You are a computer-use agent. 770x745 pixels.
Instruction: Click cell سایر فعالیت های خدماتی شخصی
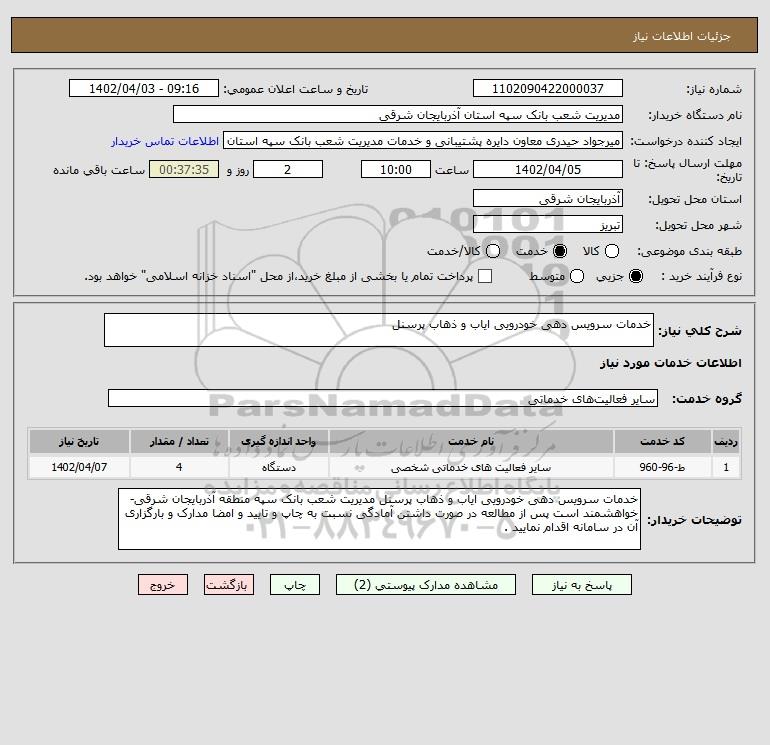pyautogui.click(x=471, y=467)
